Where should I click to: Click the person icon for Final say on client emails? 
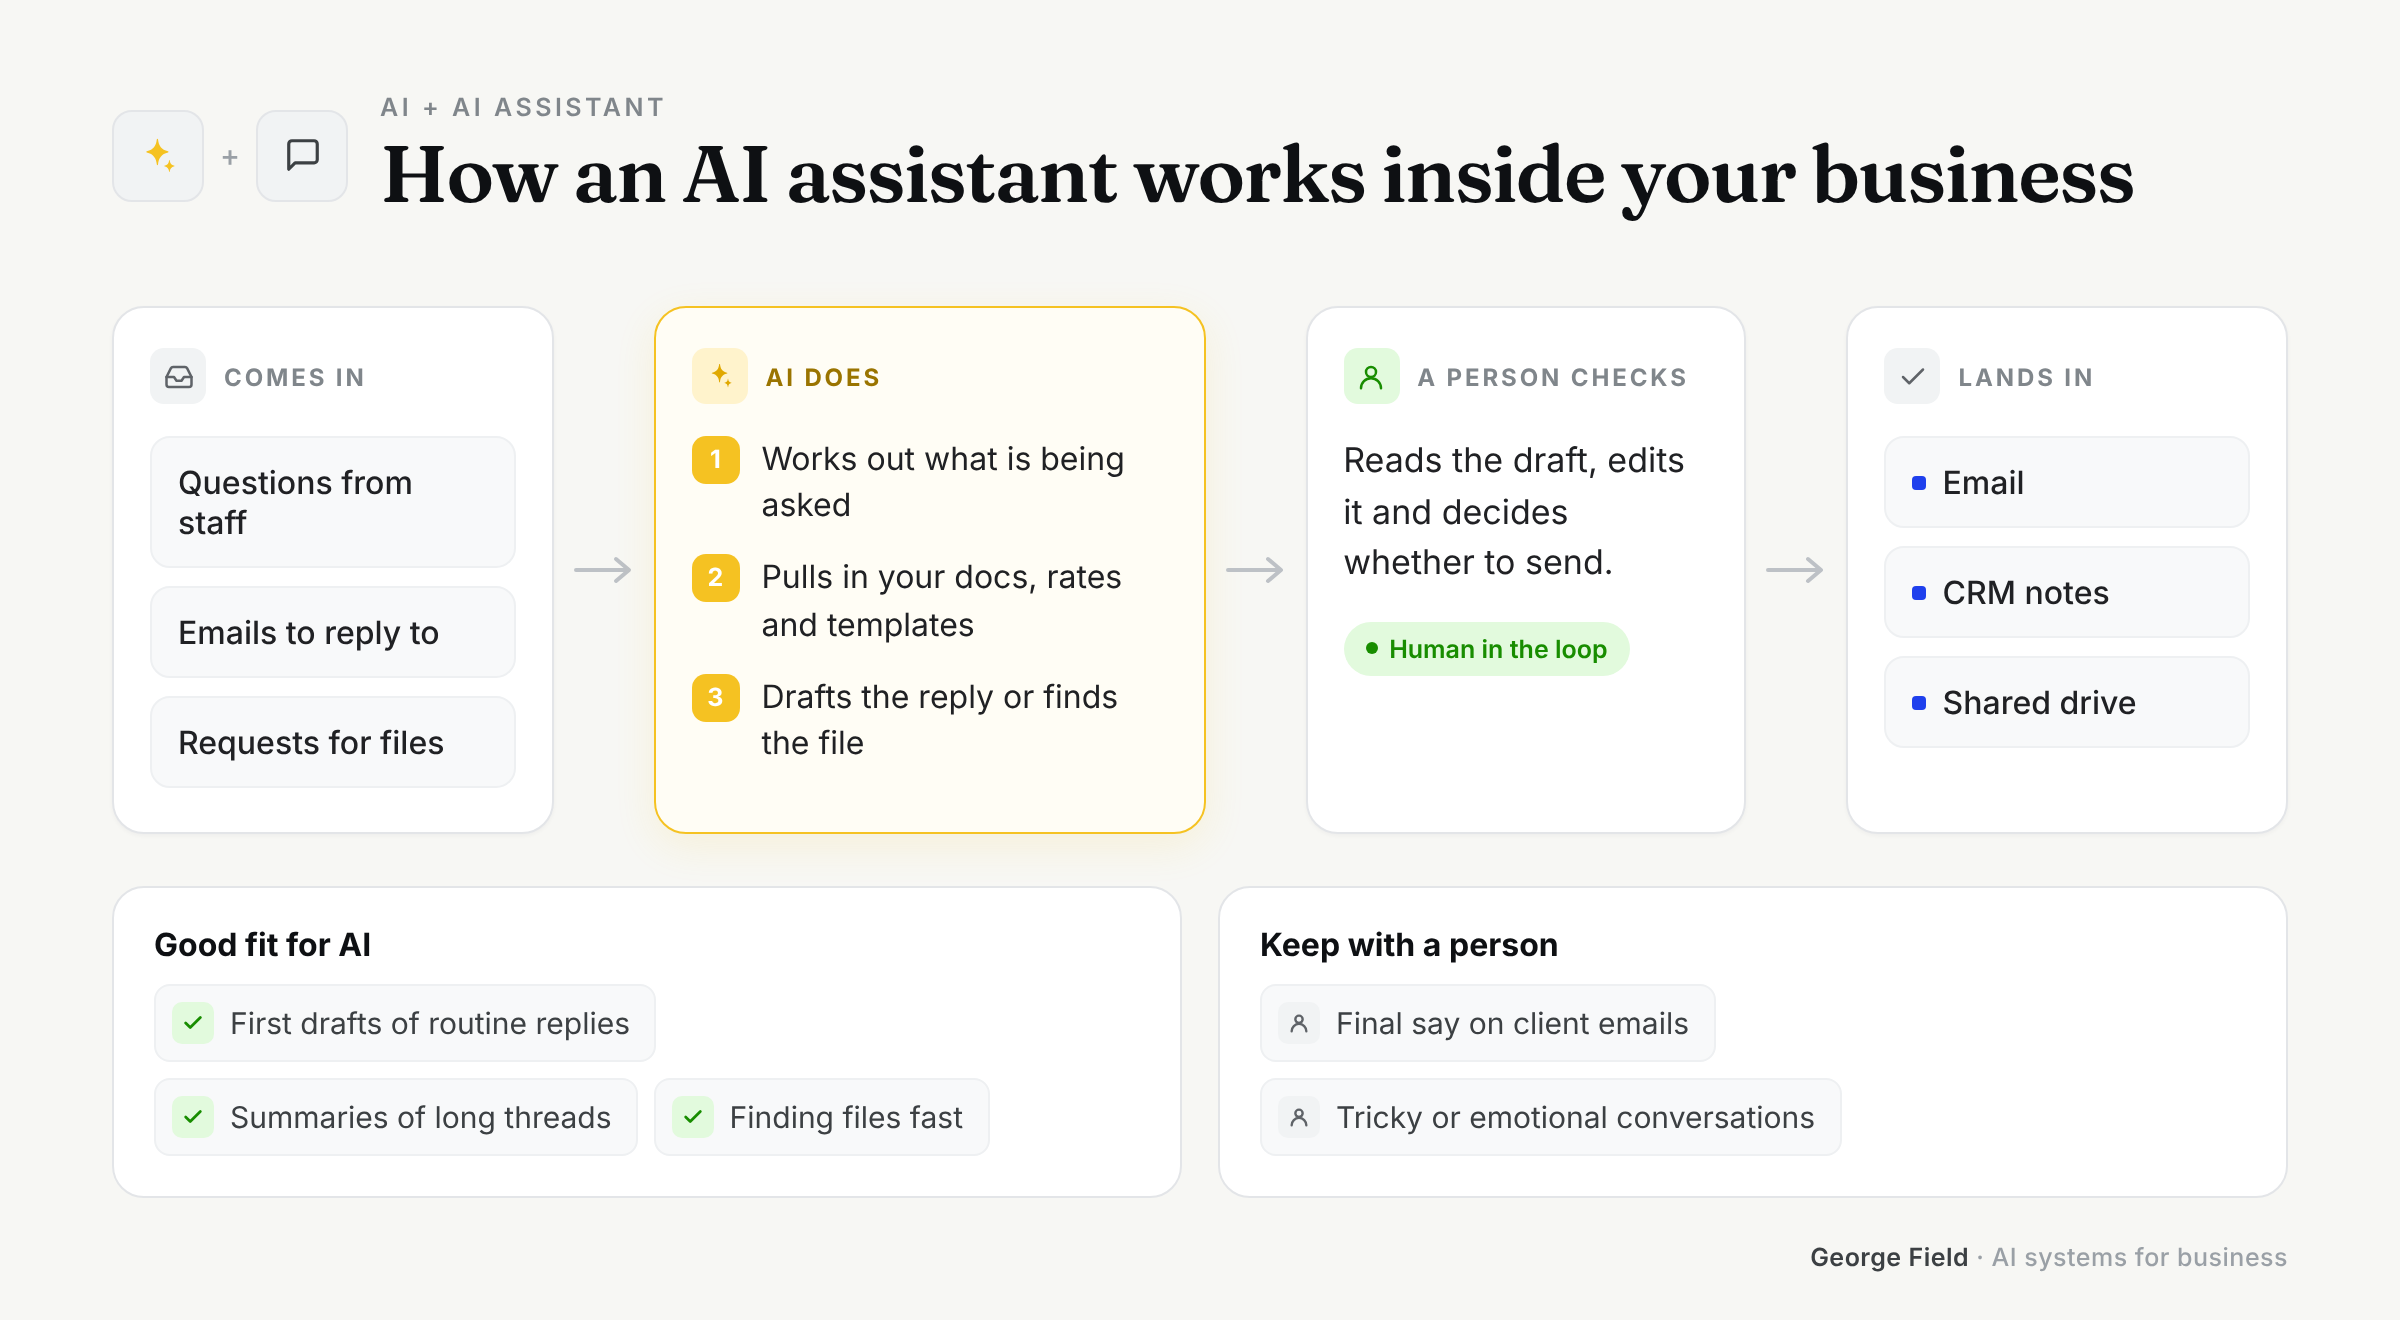click(x=1299, y=1023)
